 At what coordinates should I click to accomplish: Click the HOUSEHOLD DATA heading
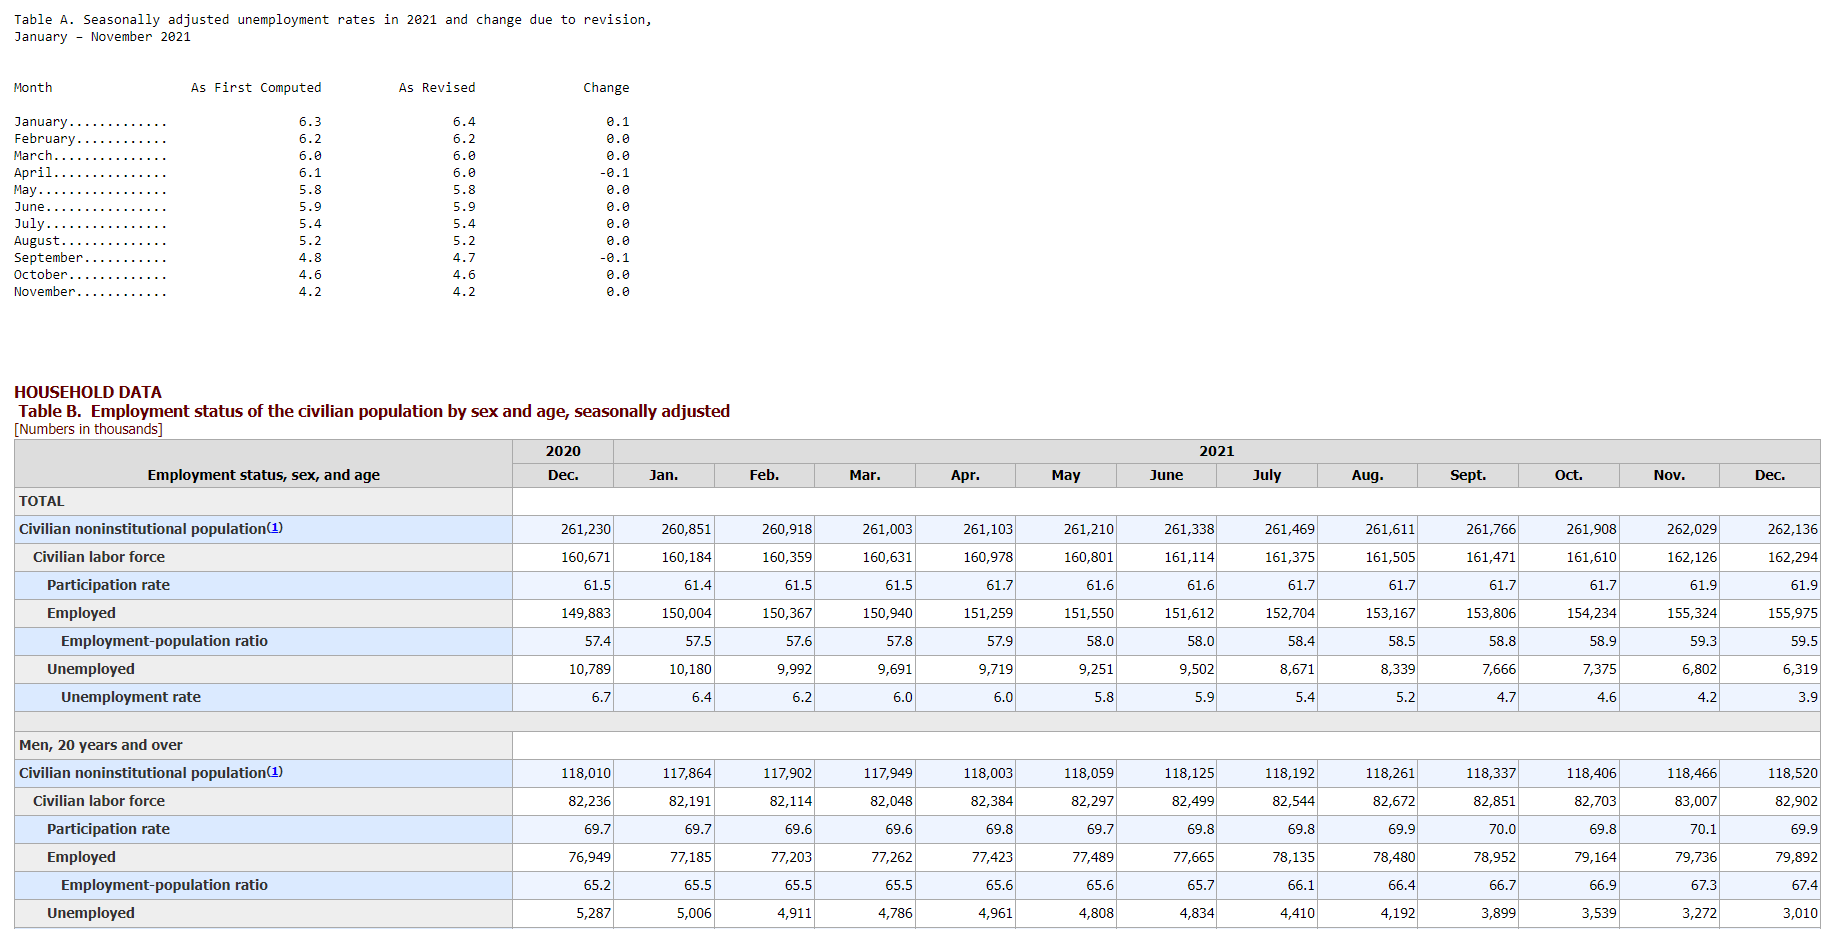[86, 392]
